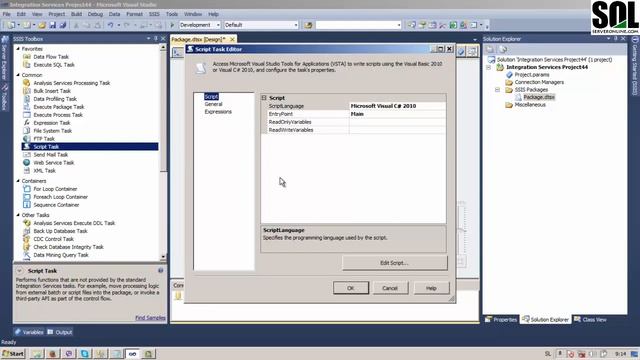This screenshot has height=360, width=640.
Task: Collapse the Common group in SSIS Toolbox
Action: [x=18, y=75]
